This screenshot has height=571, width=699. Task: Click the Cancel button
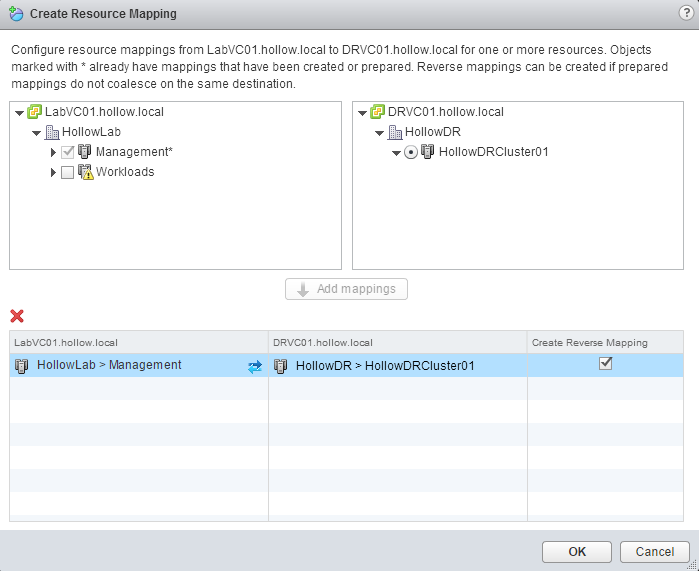click(654, 551)
